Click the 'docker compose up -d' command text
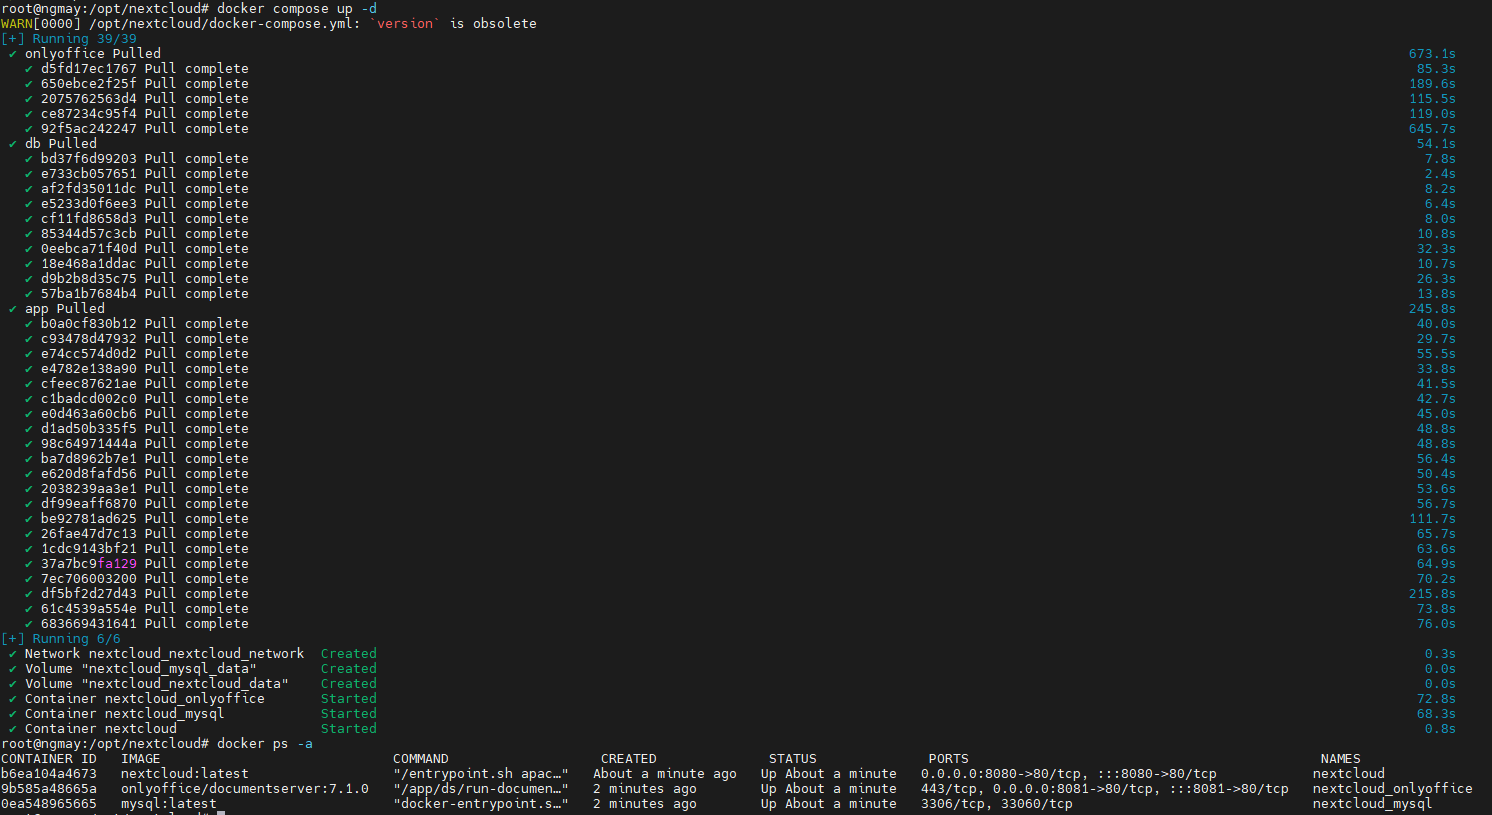Screen dimensions: 1492x815 pyautogui.click(x=297, y=8)
